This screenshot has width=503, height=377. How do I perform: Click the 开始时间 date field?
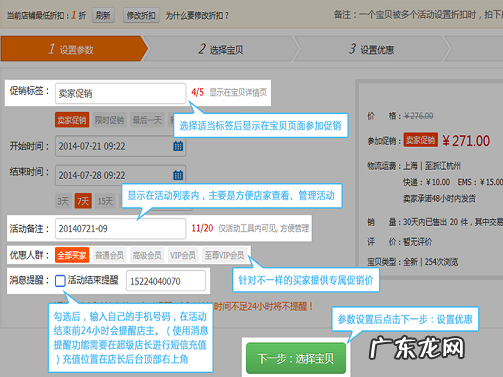click(x=120, y=146)
